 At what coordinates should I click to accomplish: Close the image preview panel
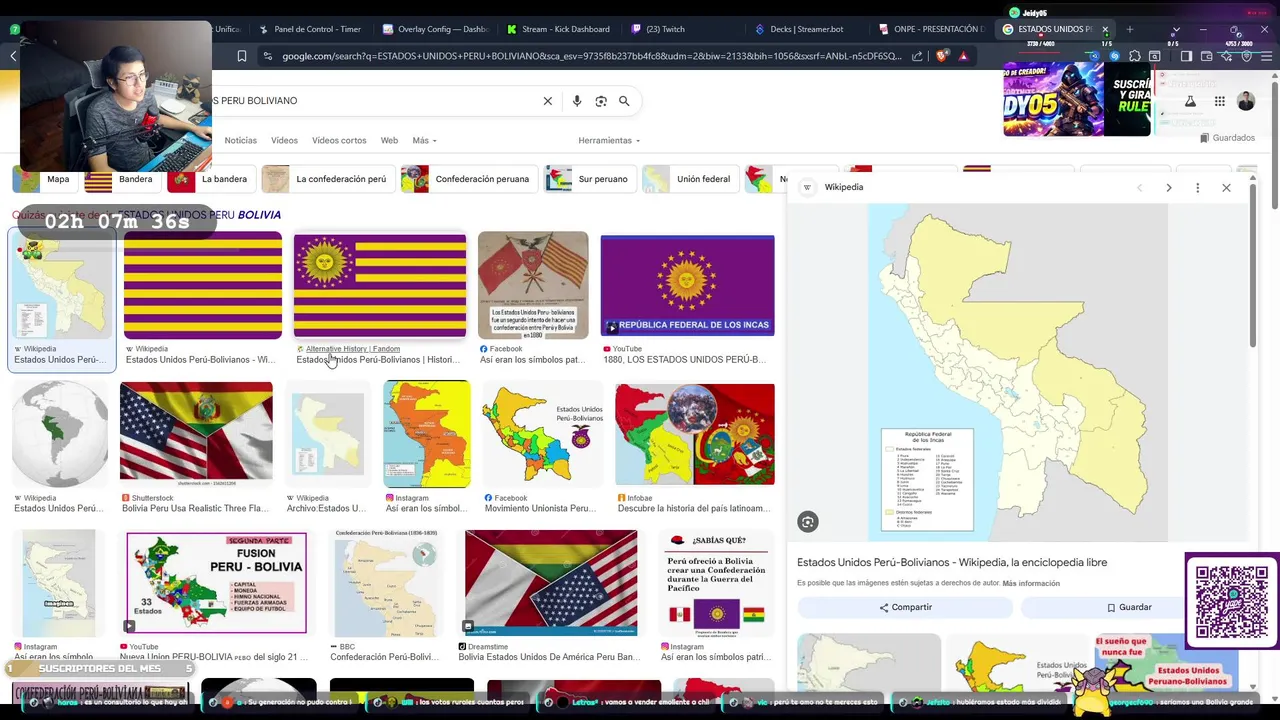point(1226,188)
